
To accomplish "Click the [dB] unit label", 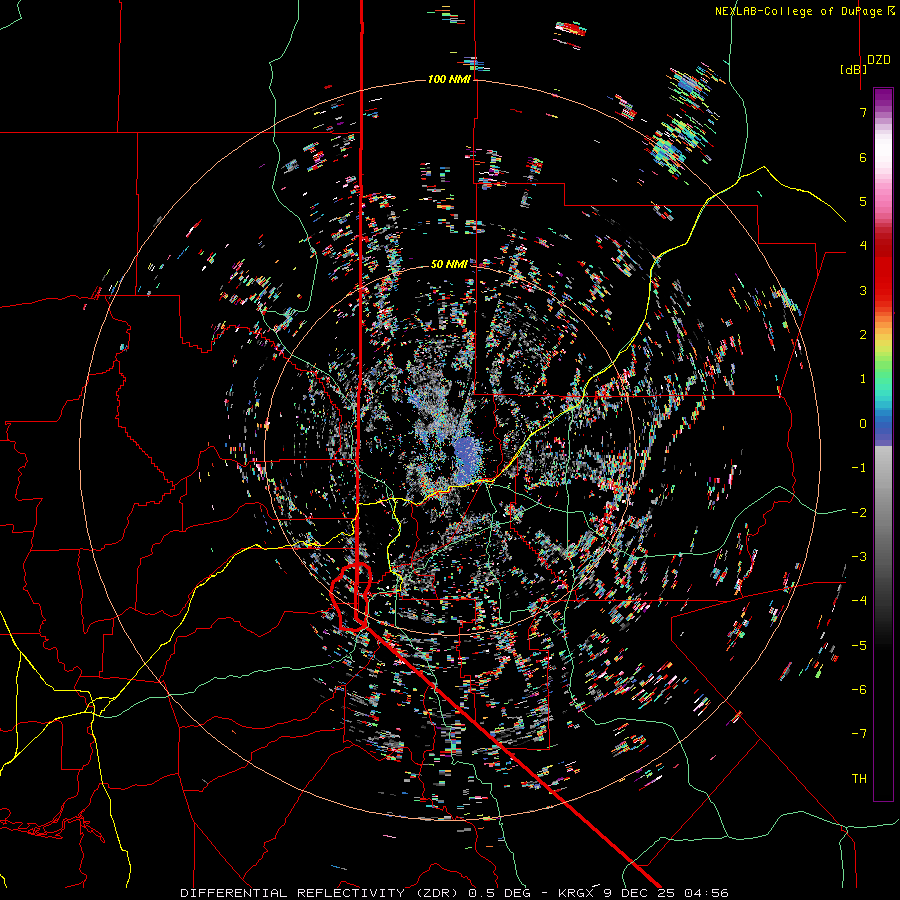I will click(x=854, y=69).
